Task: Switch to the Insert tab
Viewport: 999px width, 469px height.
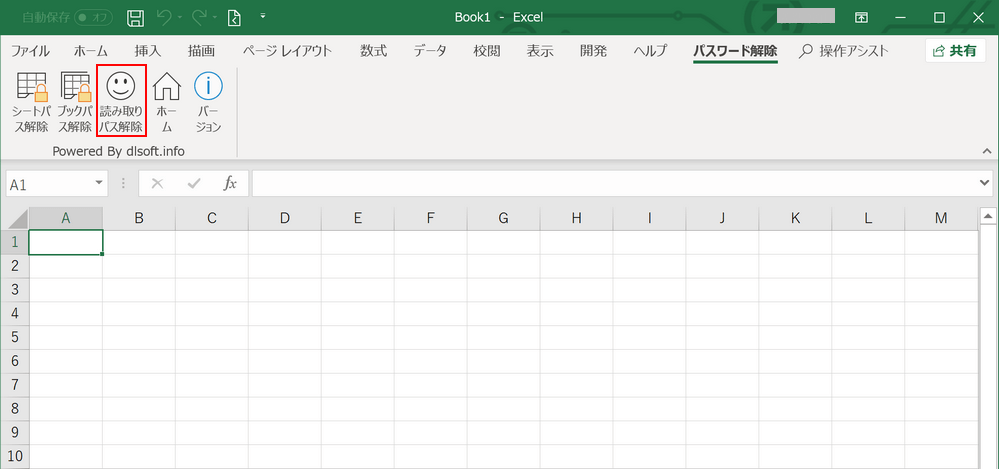Action: (x=147, y=51)
